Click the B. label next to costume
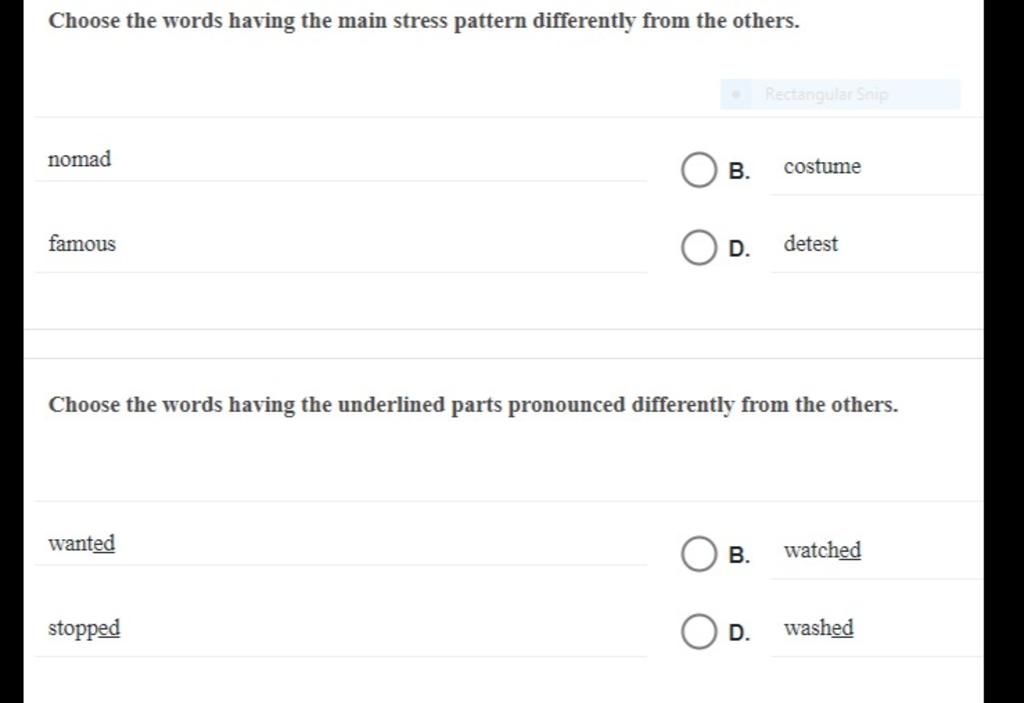1024x703 pixels. point(739,171)
